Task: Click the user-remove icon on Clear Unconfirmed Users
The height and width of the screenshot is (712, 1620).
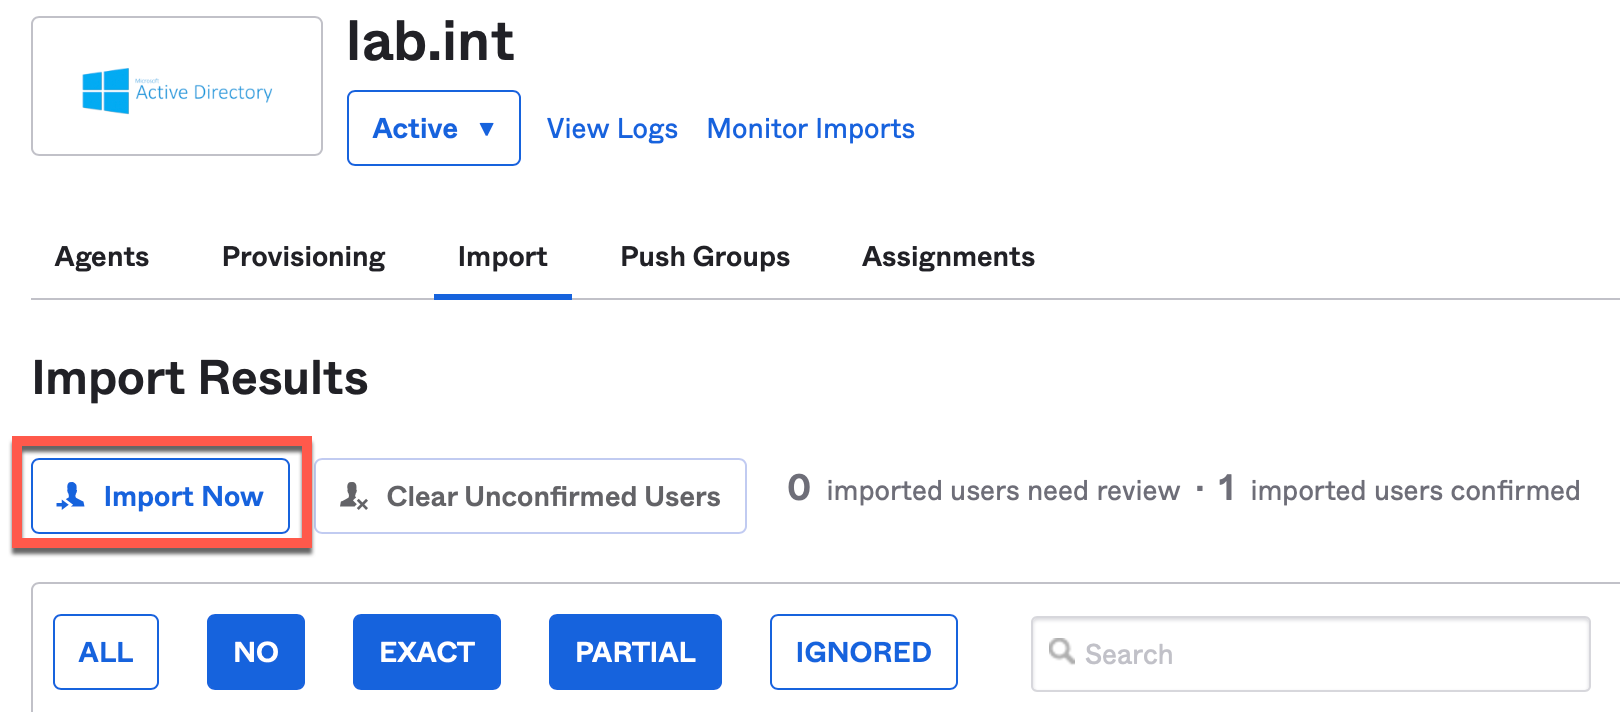Action: [354, 496]
